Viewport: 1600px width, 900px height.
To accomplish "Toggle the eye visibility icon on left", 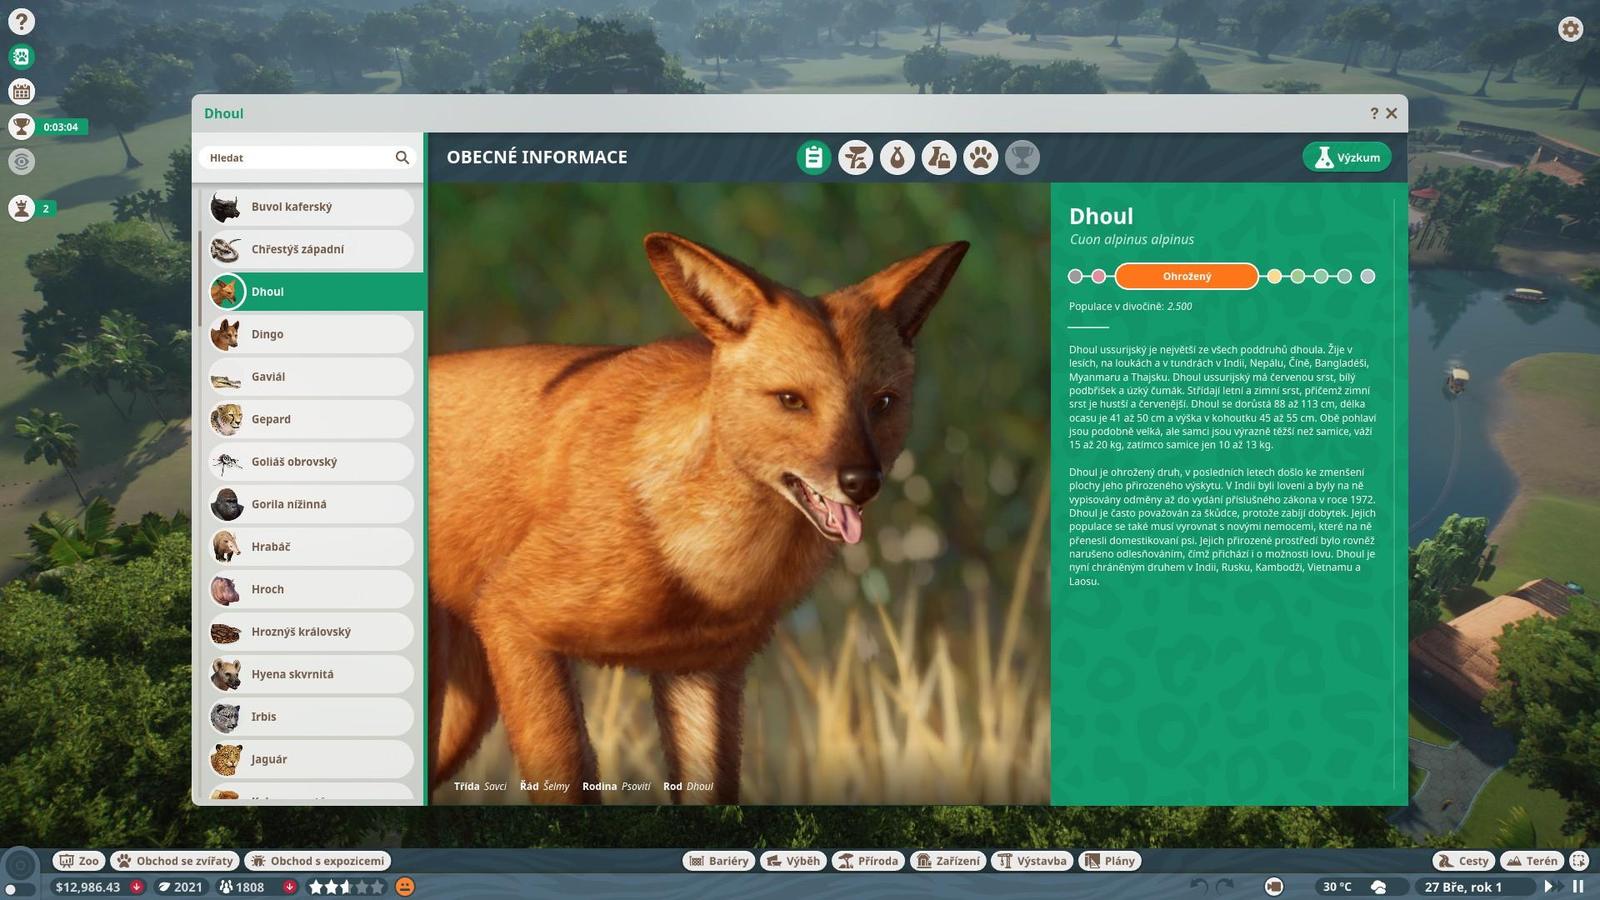I will pyautogui.click(x=21, y=161).
